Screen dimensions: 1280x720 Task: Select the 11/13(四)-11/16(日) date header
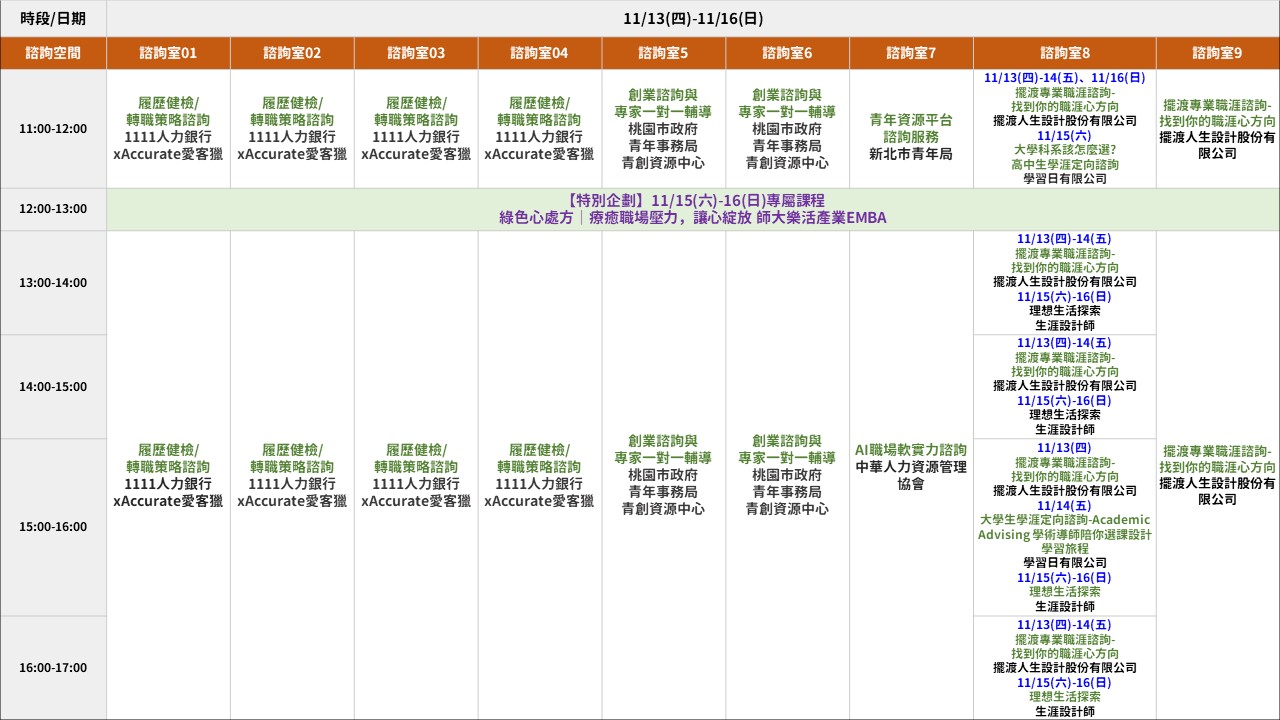click(692, 18)
